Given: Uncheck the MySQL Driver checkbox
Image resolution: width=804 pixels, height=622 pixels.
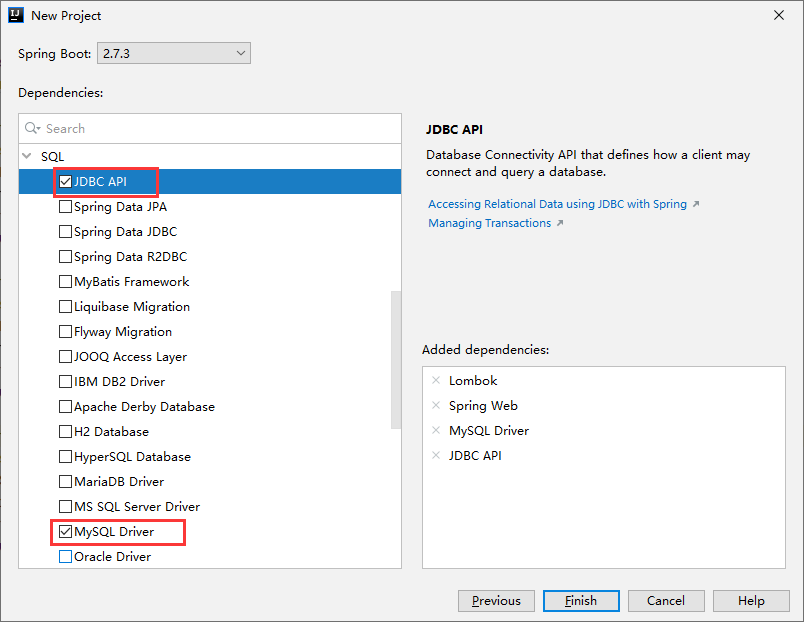Looking at the screenshot, I should tap(65, 532).
